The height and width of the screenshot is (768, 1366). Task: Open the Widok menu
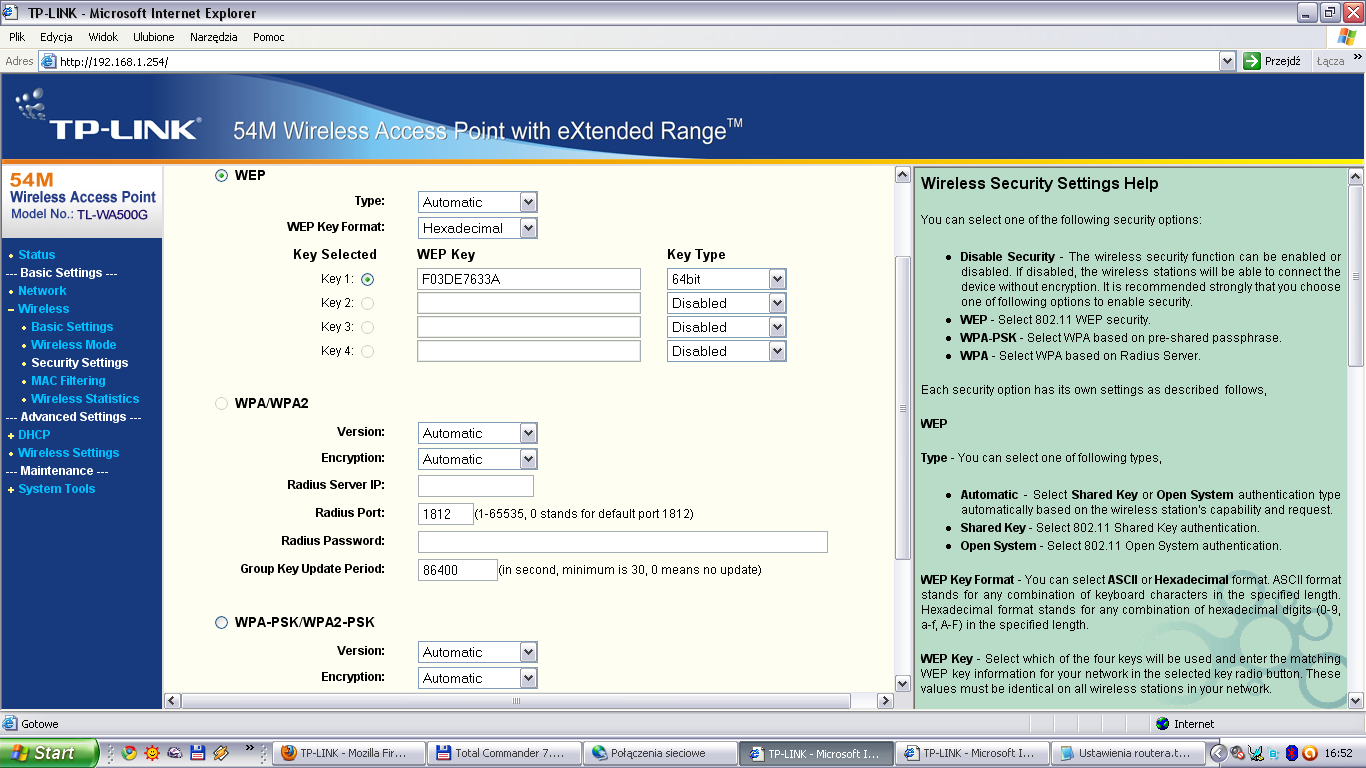(x=103, y=37)
